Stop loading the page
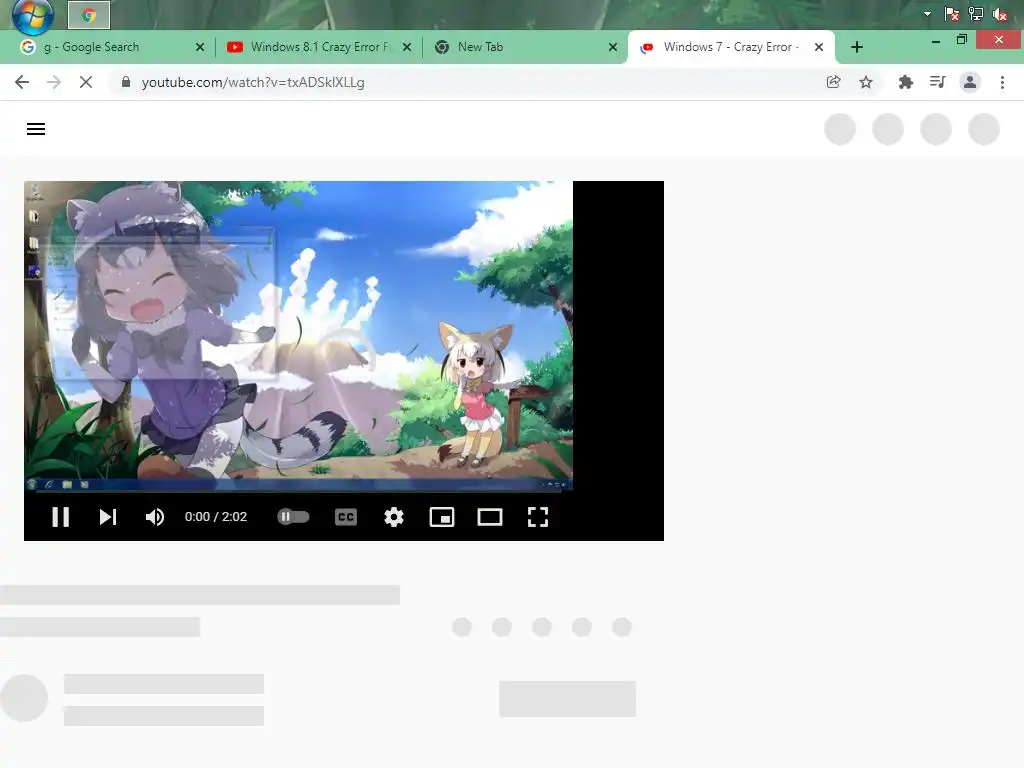The height and width of the screenshot is (768, 1024). click(86, 82)
